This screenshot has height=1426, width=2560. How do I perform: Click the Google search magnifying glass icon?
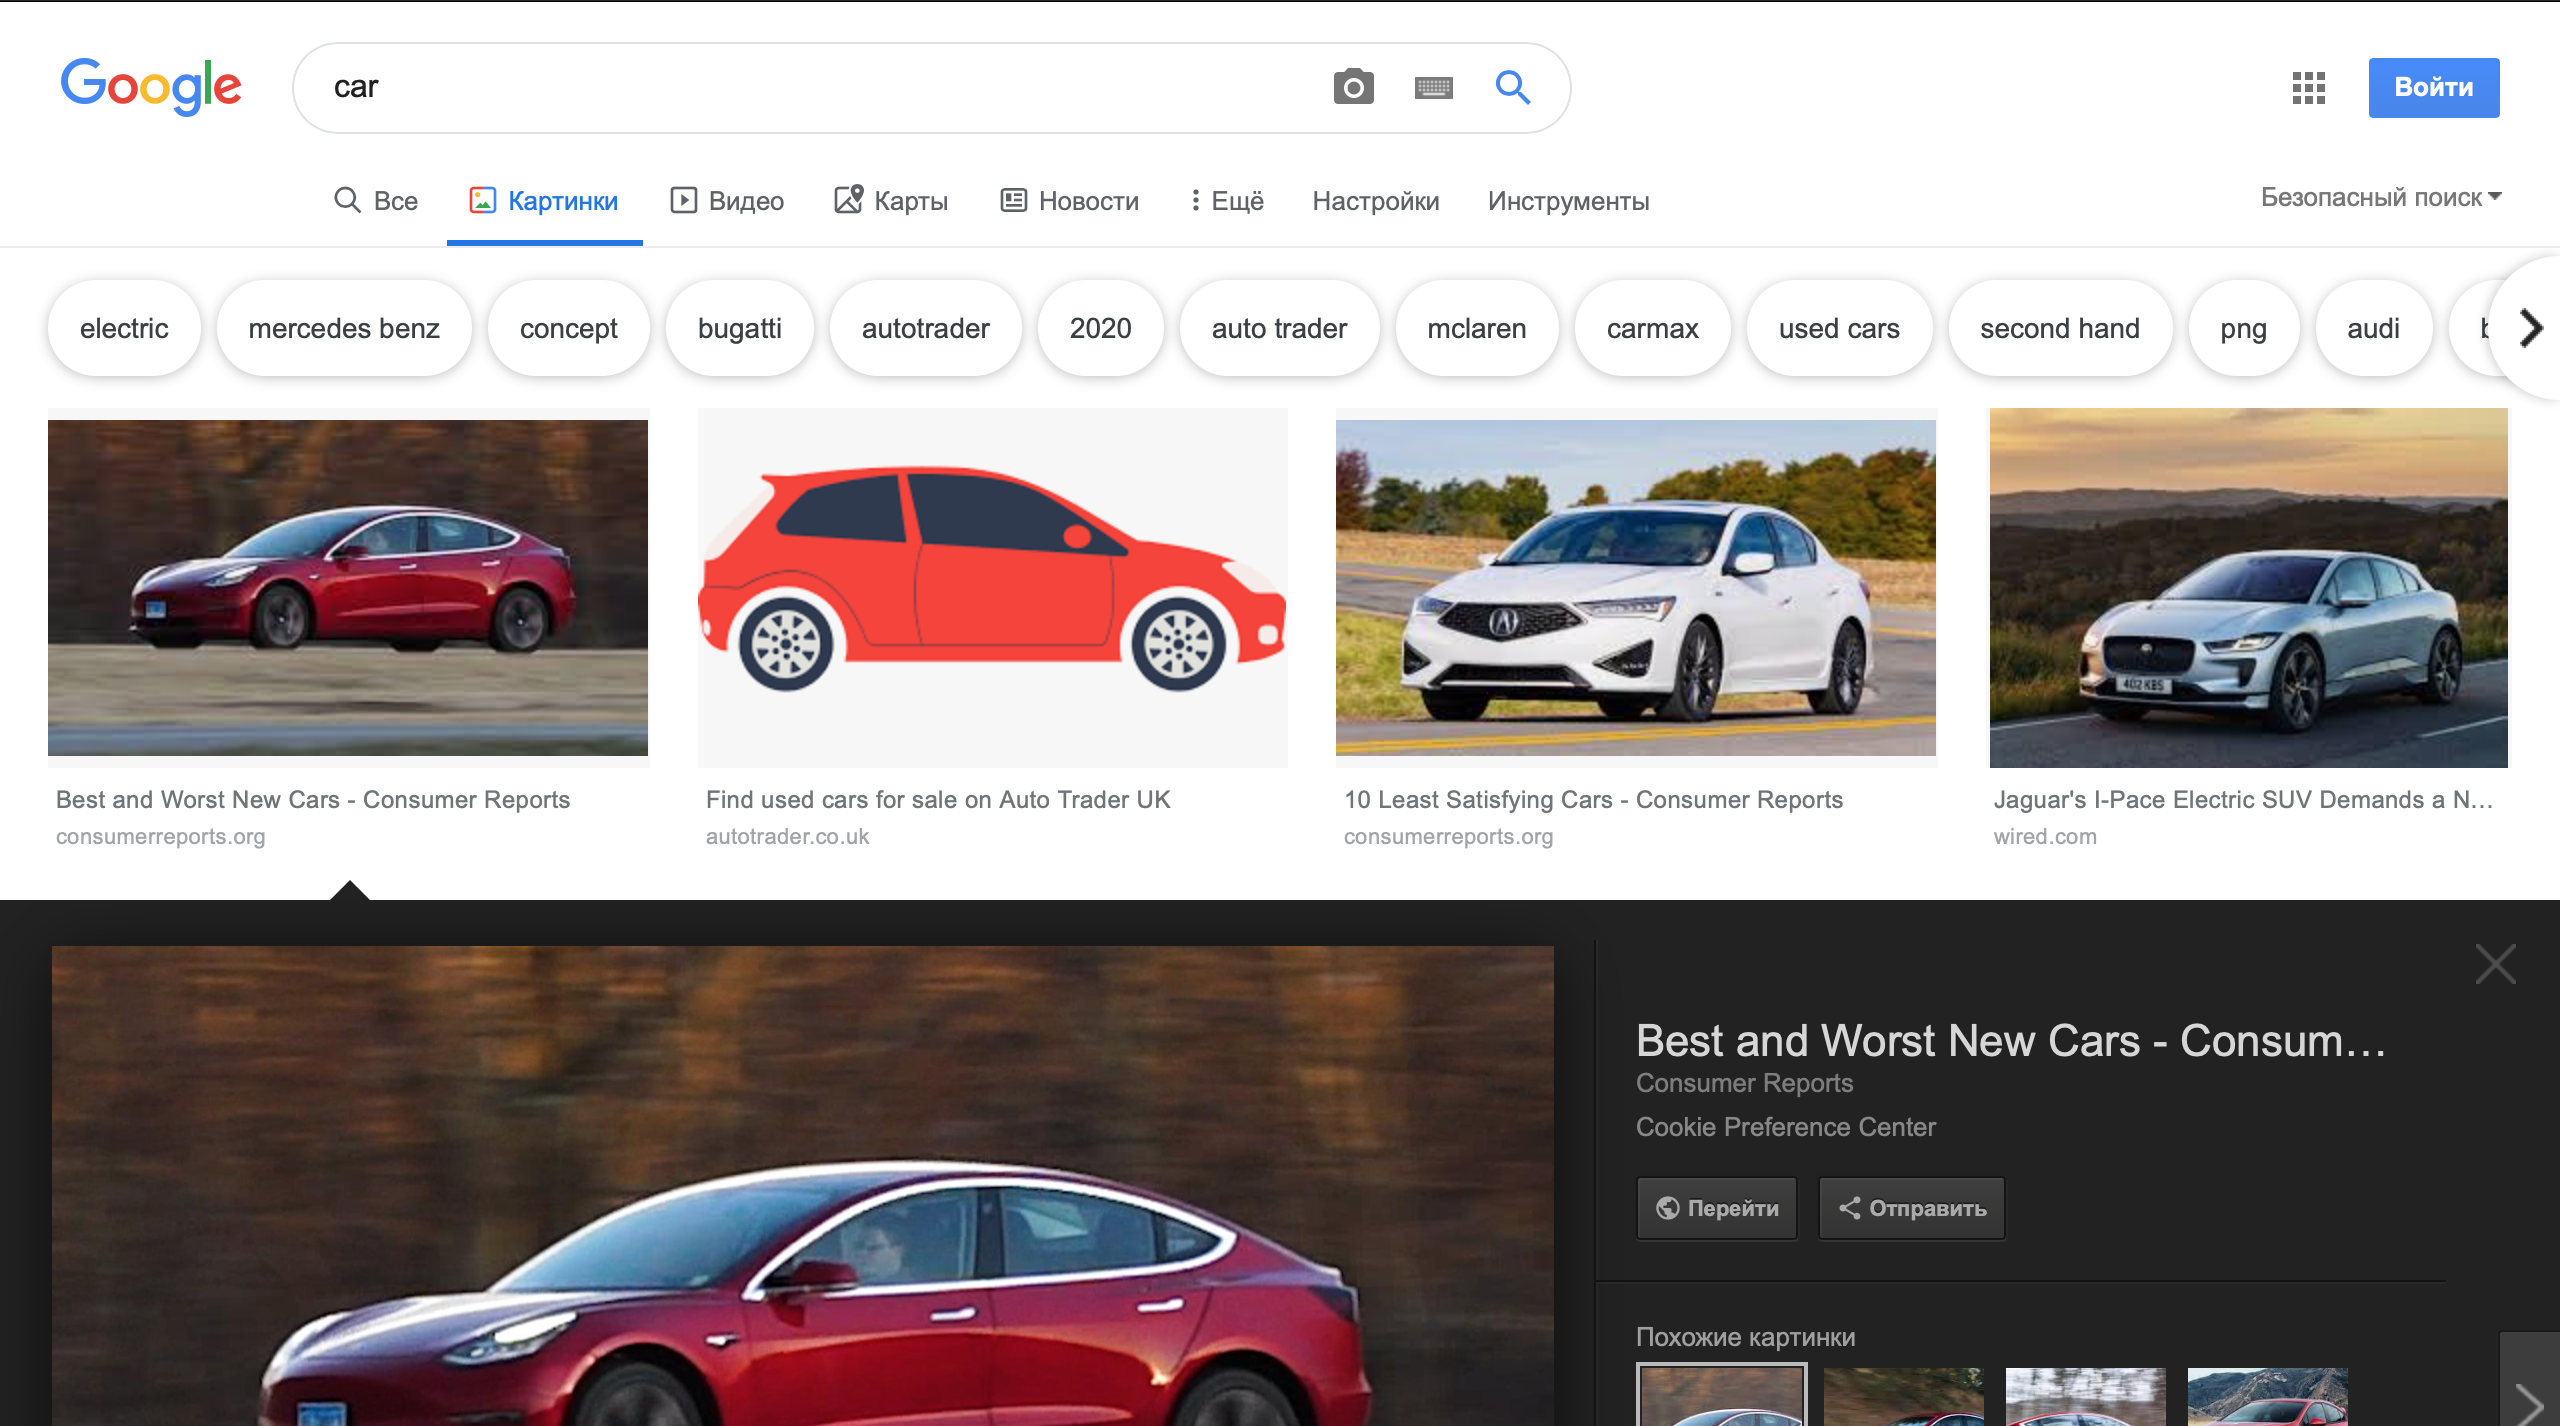pyautogui.click(x=1508, y=86)
